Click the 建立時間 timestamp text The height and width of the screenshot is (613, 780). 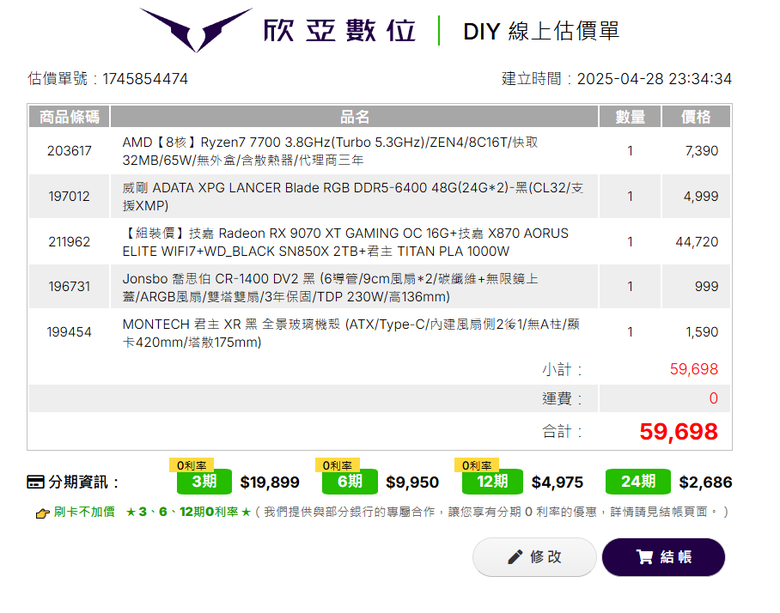coord(616,79)
